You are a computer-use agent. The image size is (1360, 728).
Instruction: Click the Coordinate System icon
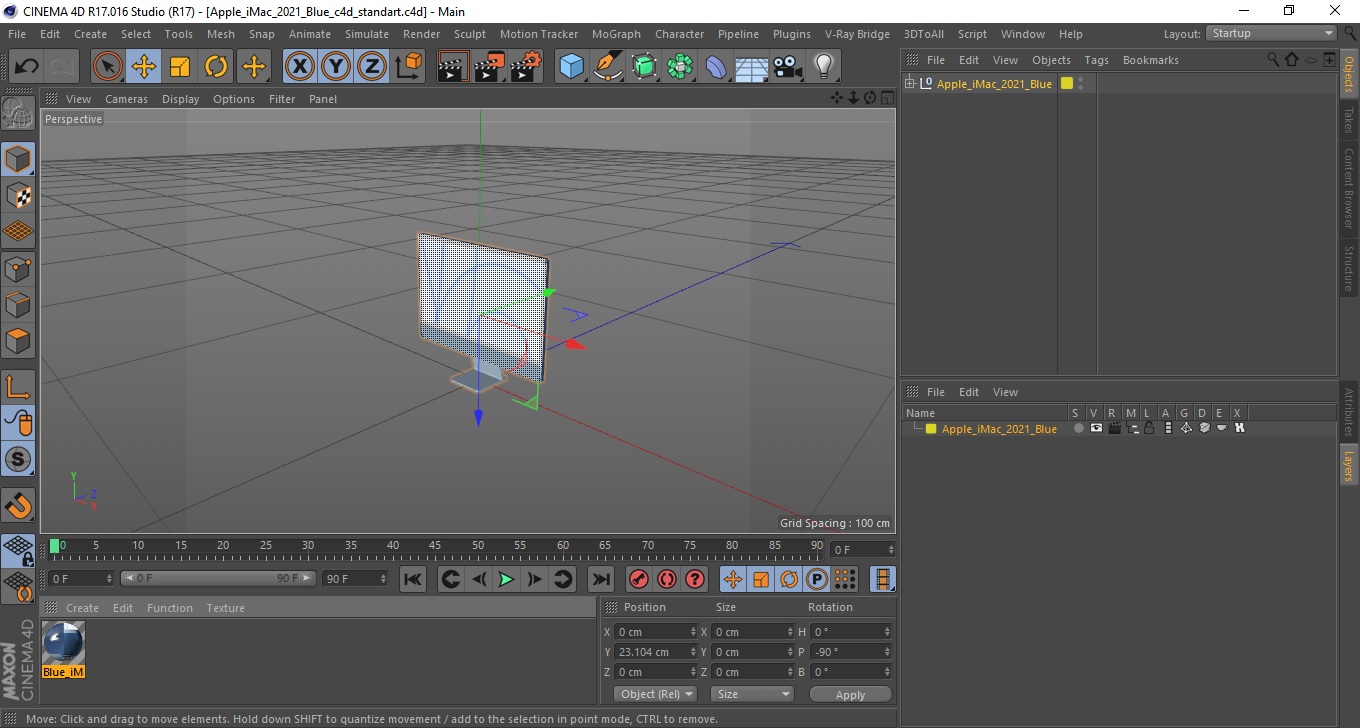coord(409,67)
